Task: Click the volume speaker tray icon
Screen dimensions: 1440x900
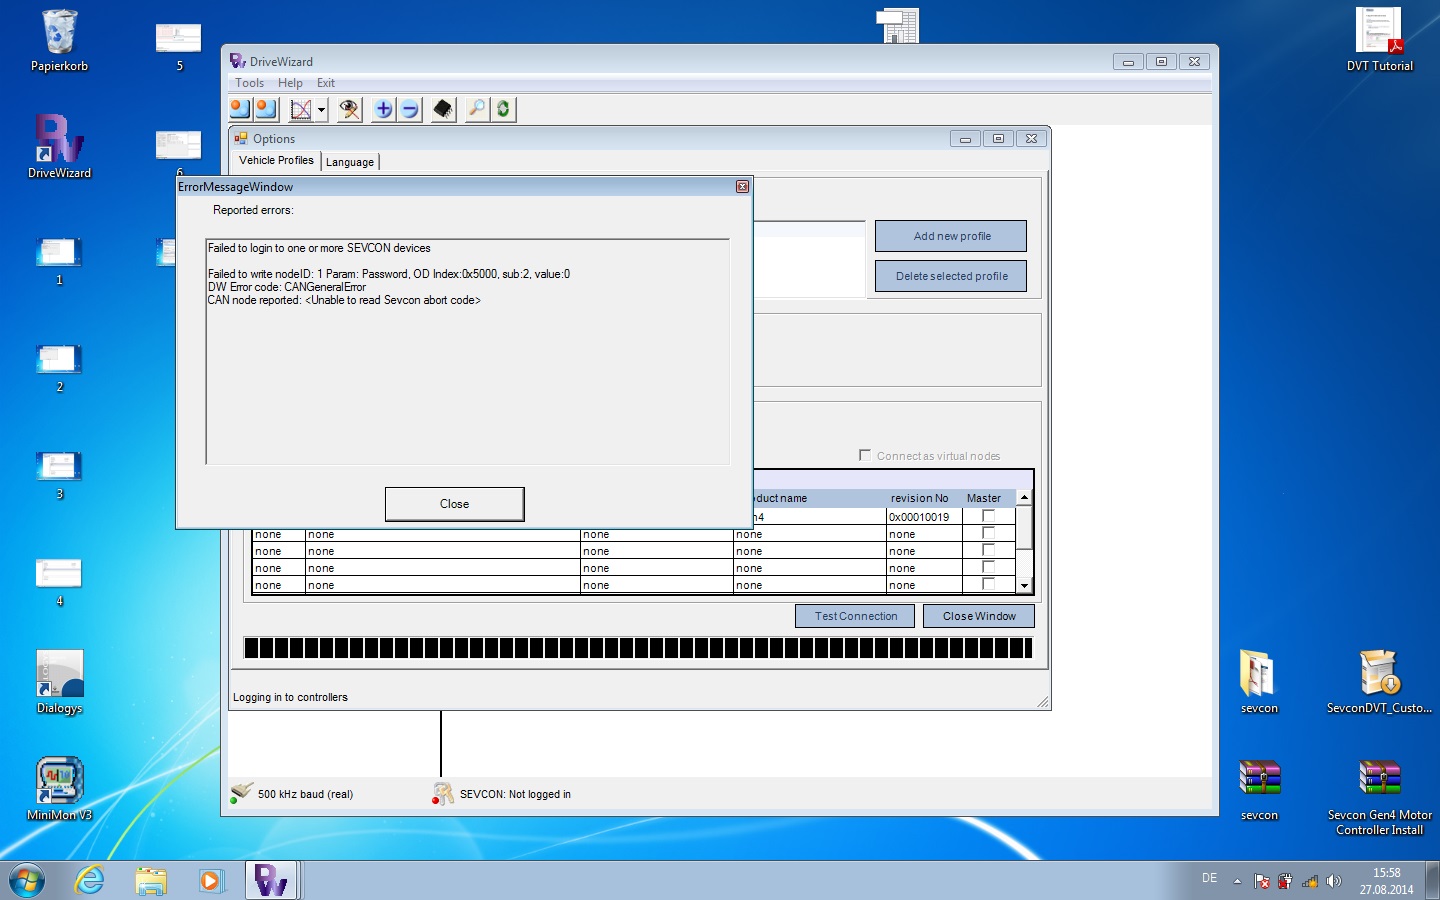Action: pyautogui.click(x=1333, y=881)
